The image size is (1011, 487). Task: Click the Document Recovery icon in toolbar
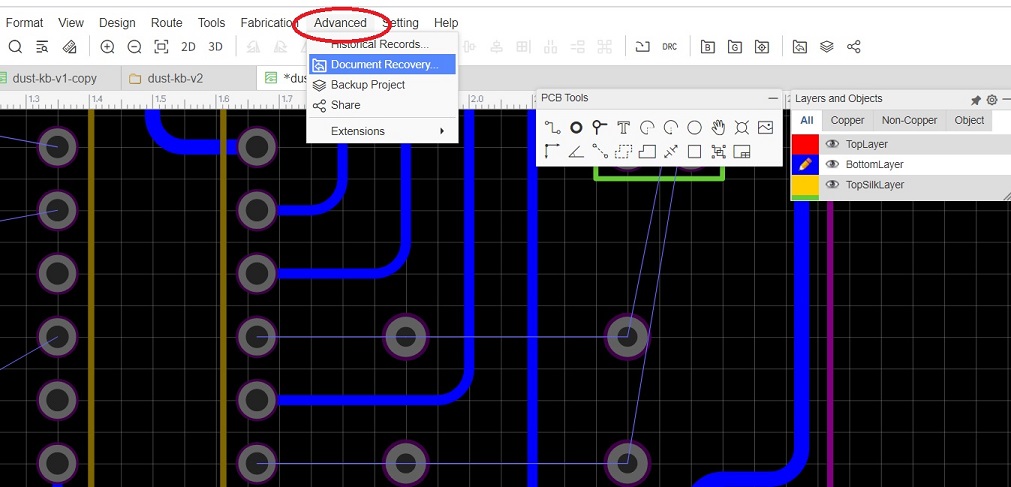(800, 46)
